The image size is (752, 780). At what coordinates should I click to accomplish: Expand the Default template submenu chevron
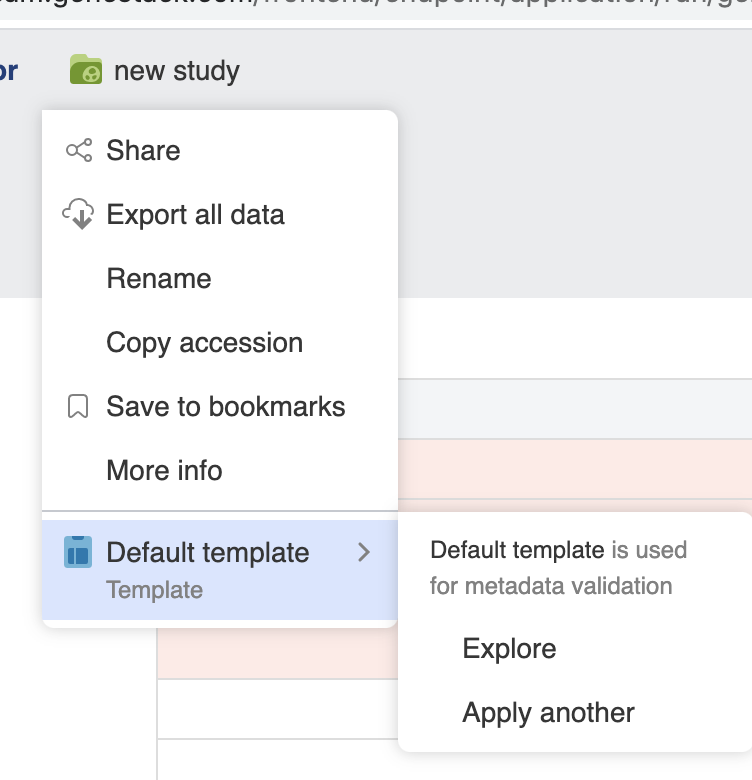(364, 552)
